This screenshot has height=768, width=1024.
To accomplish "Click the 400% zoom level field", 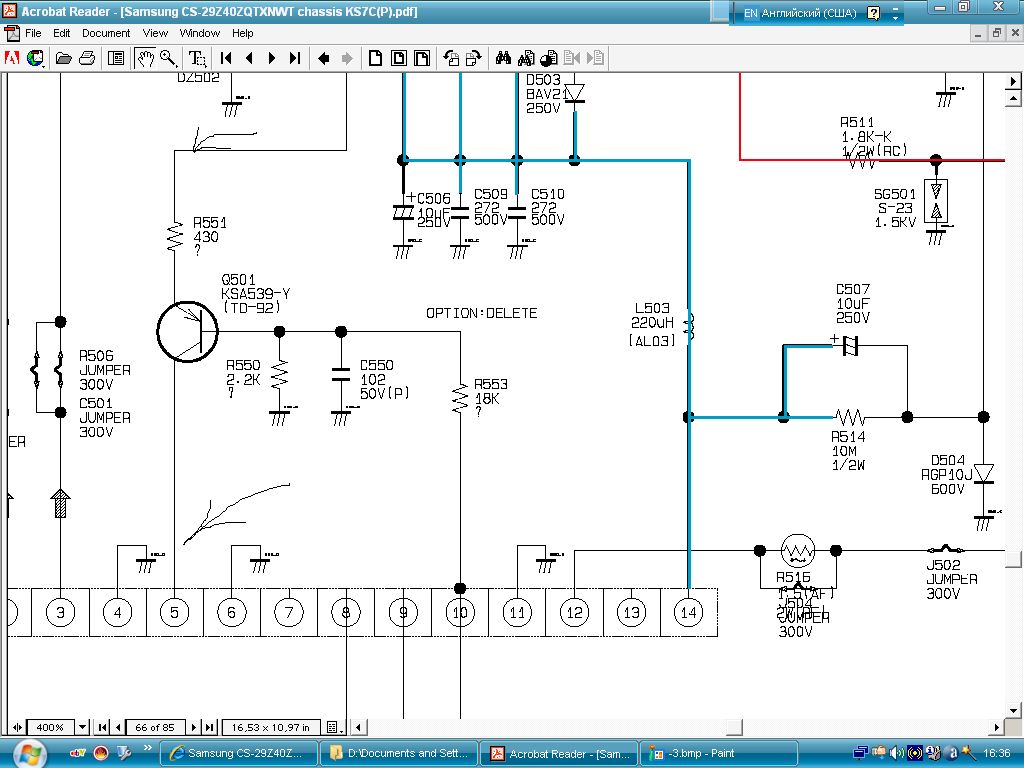I will click(50, 727).
